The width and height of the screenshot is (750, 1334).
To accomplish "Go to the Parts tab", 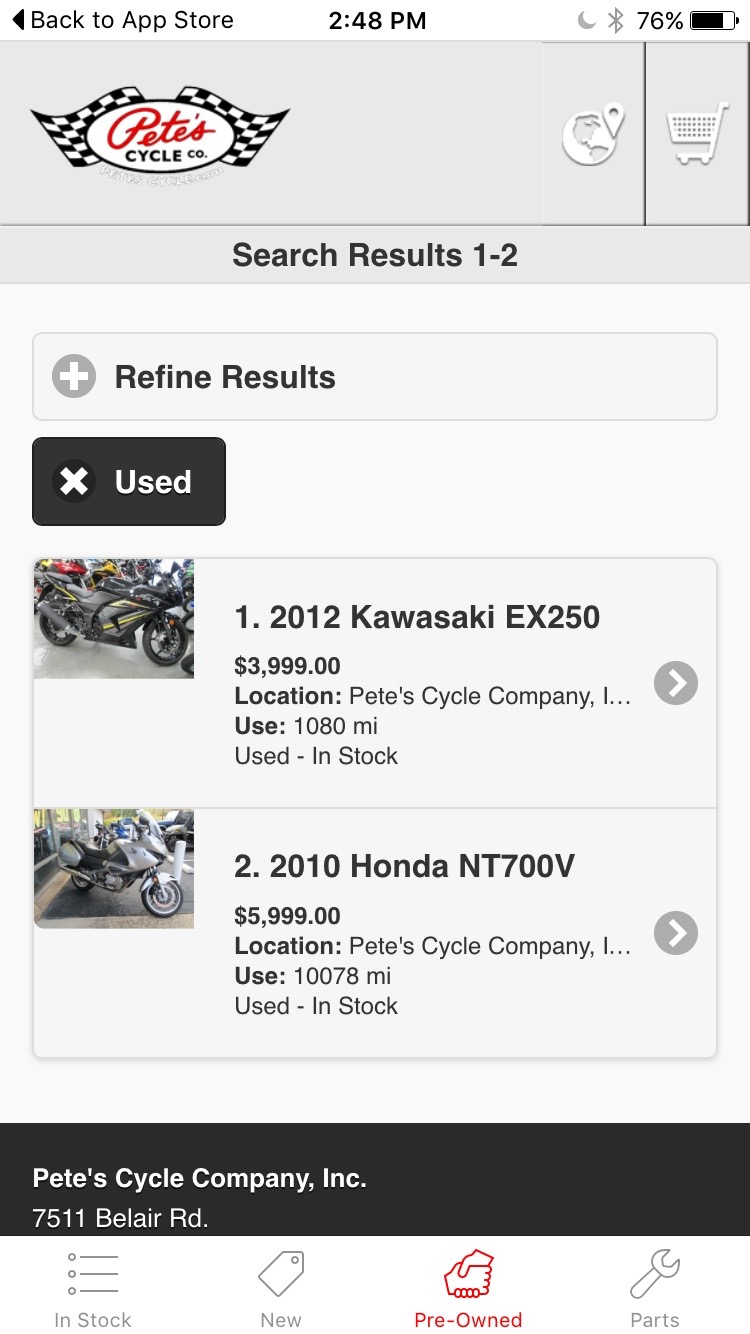I will coord(655,1289).
